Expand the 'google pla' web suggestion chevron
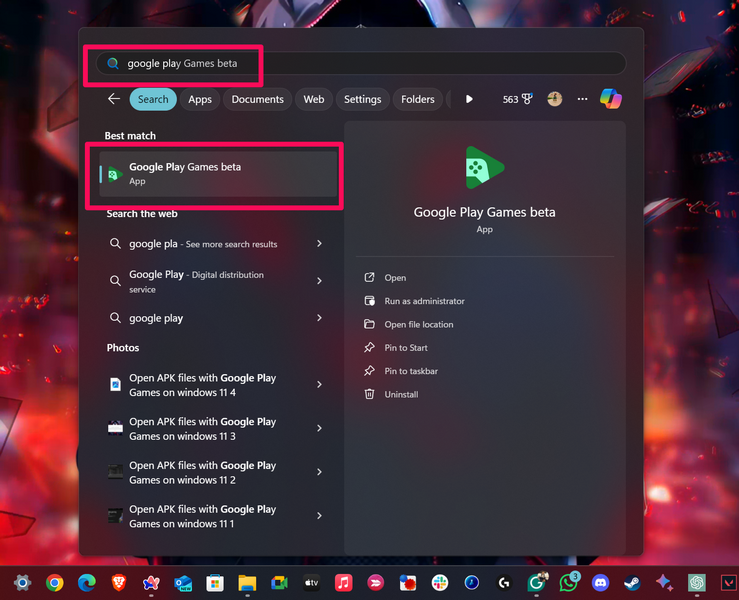This screenshot has width=739, height=600. pyautogui.click(x=319, y=244)
